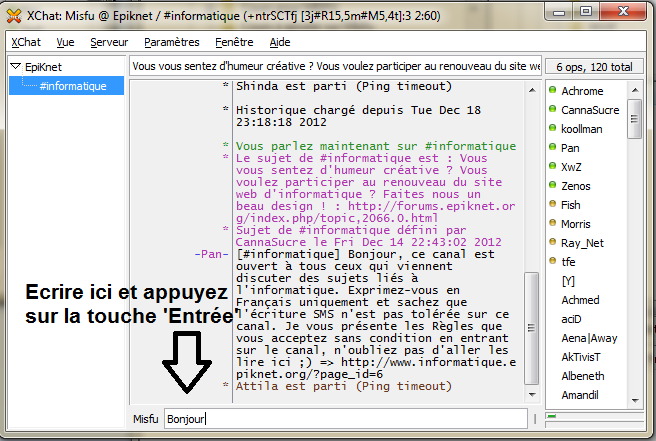Screen dimensions: 656x441
Task: Collapse the EpiKnet server tree
Action: pyautogui.click(x=15, y=66)
